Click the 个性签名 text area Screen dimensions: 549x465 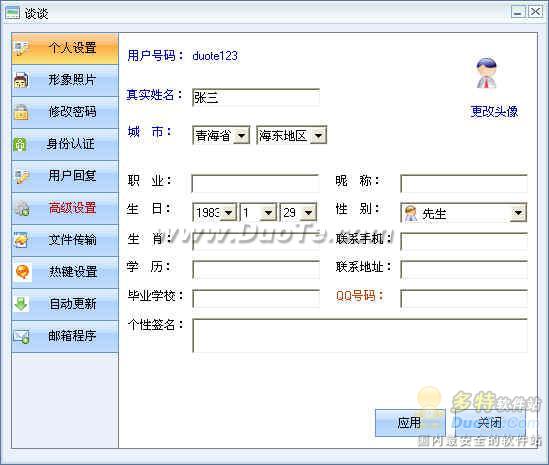tap(360, 335)
